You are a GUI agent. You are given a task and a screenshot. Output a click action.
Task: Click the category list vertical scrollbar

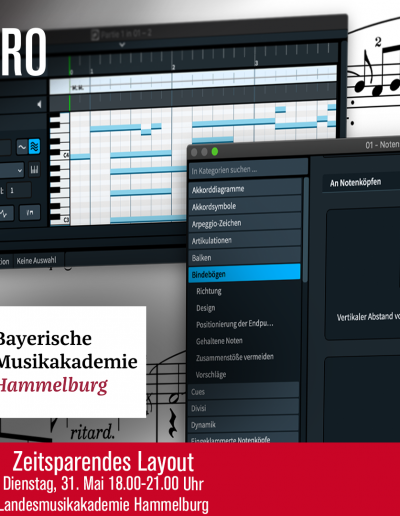tap(306, 230)
